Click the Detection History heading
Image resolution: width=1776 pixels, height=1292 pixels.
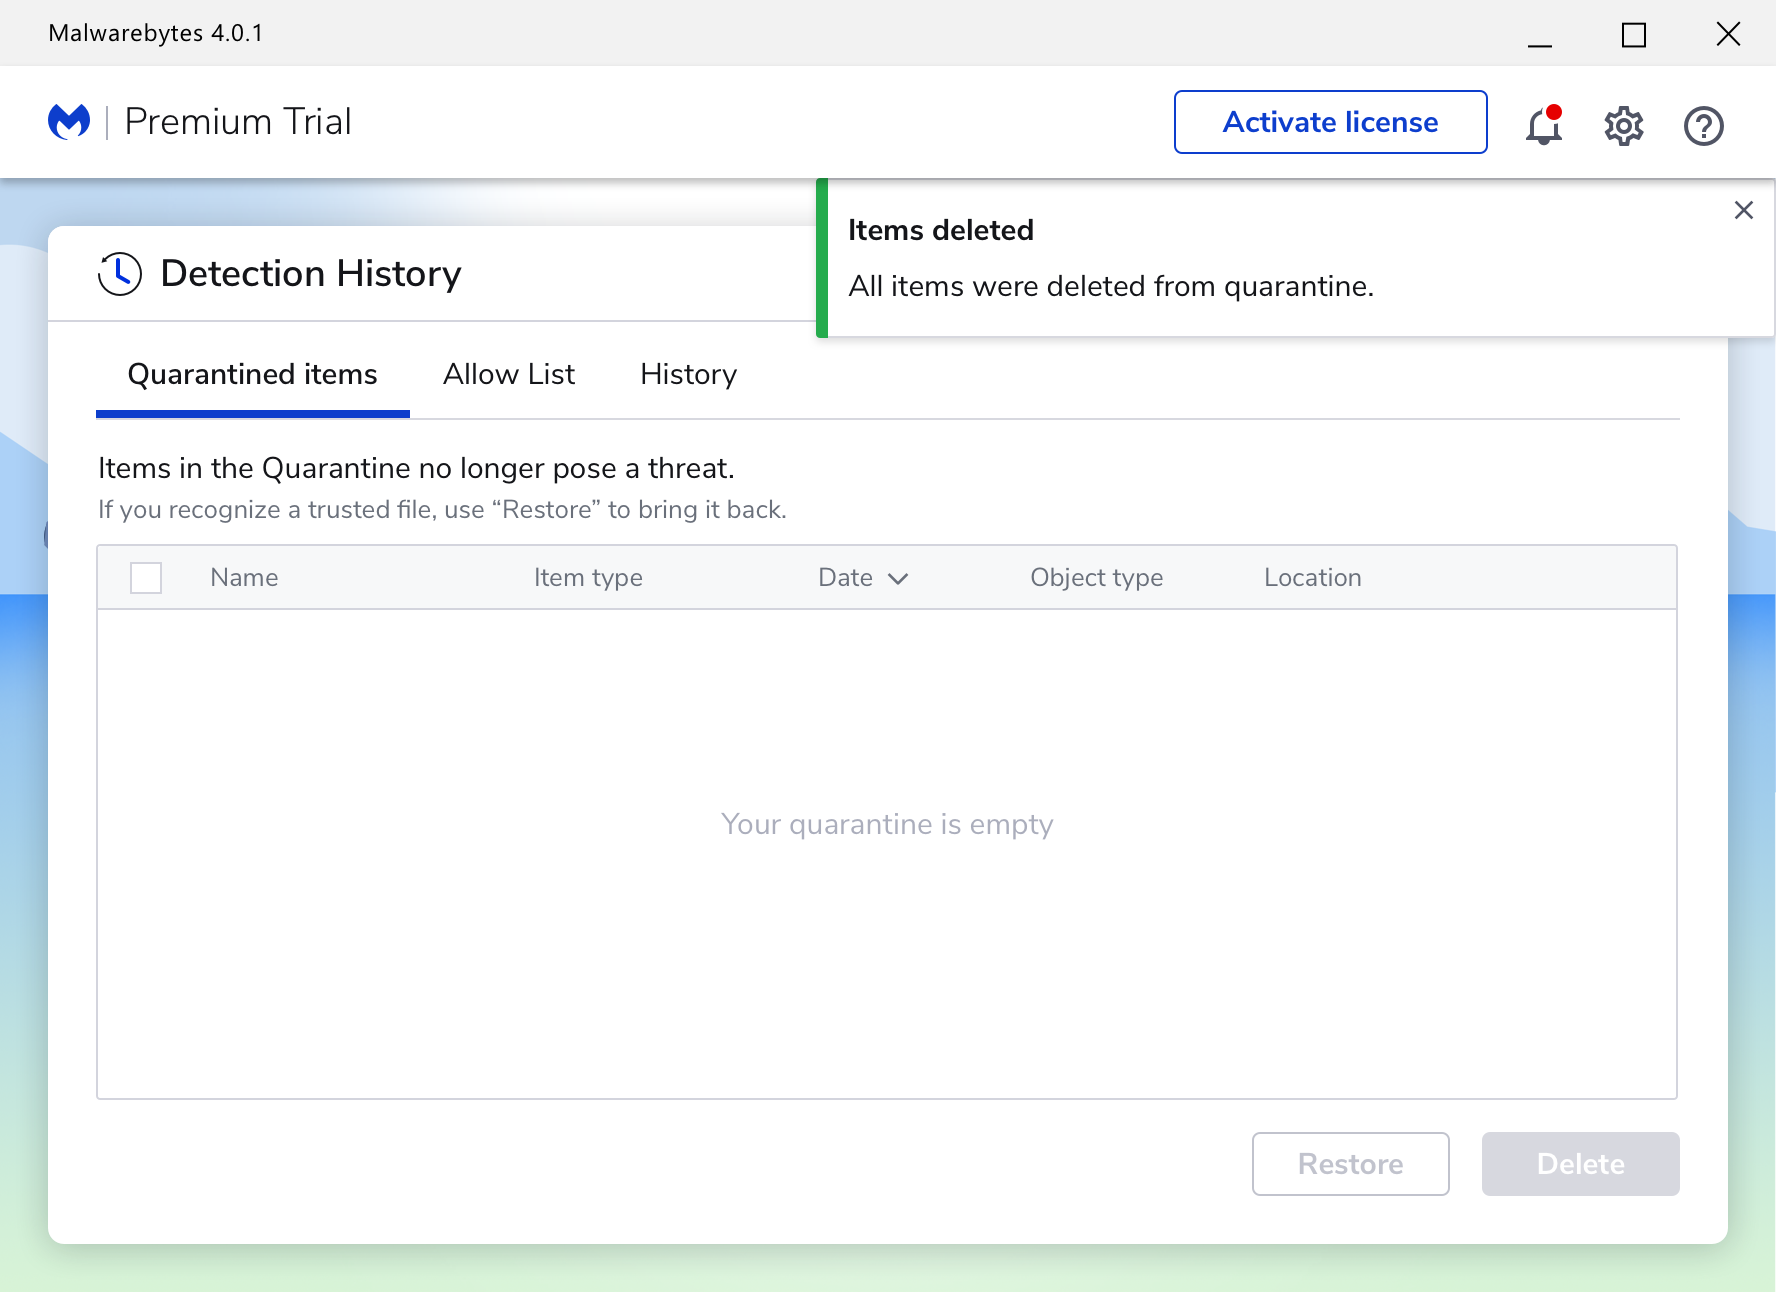point(311,274)
